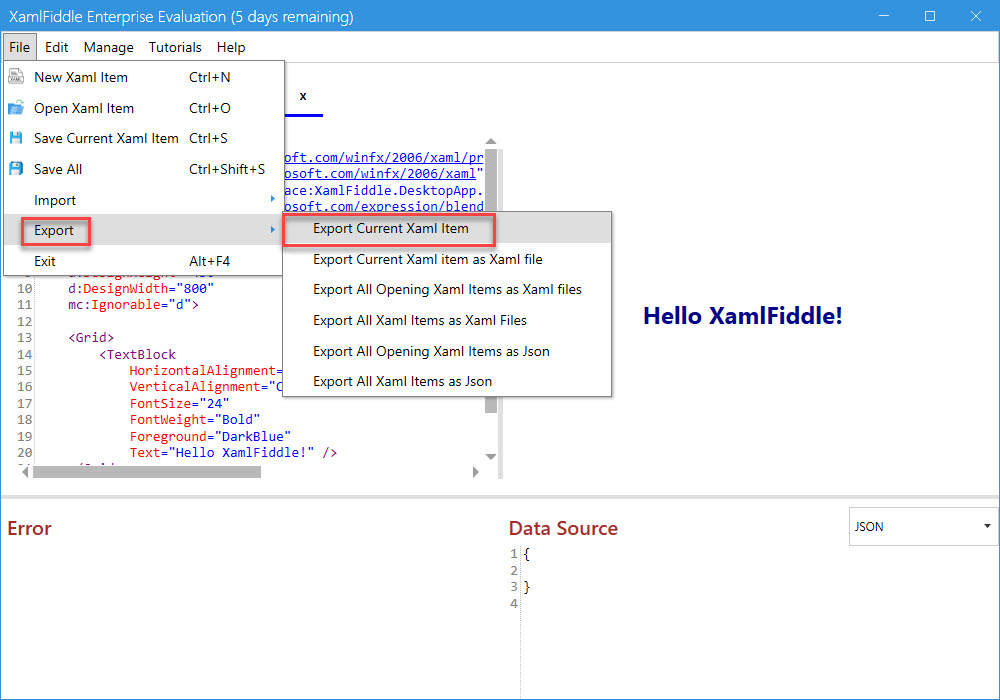Click the closing brace in Data Source editor
The height and width of the screenshot is (700, 1000).
pyautogui.click(x=526, y=587)
